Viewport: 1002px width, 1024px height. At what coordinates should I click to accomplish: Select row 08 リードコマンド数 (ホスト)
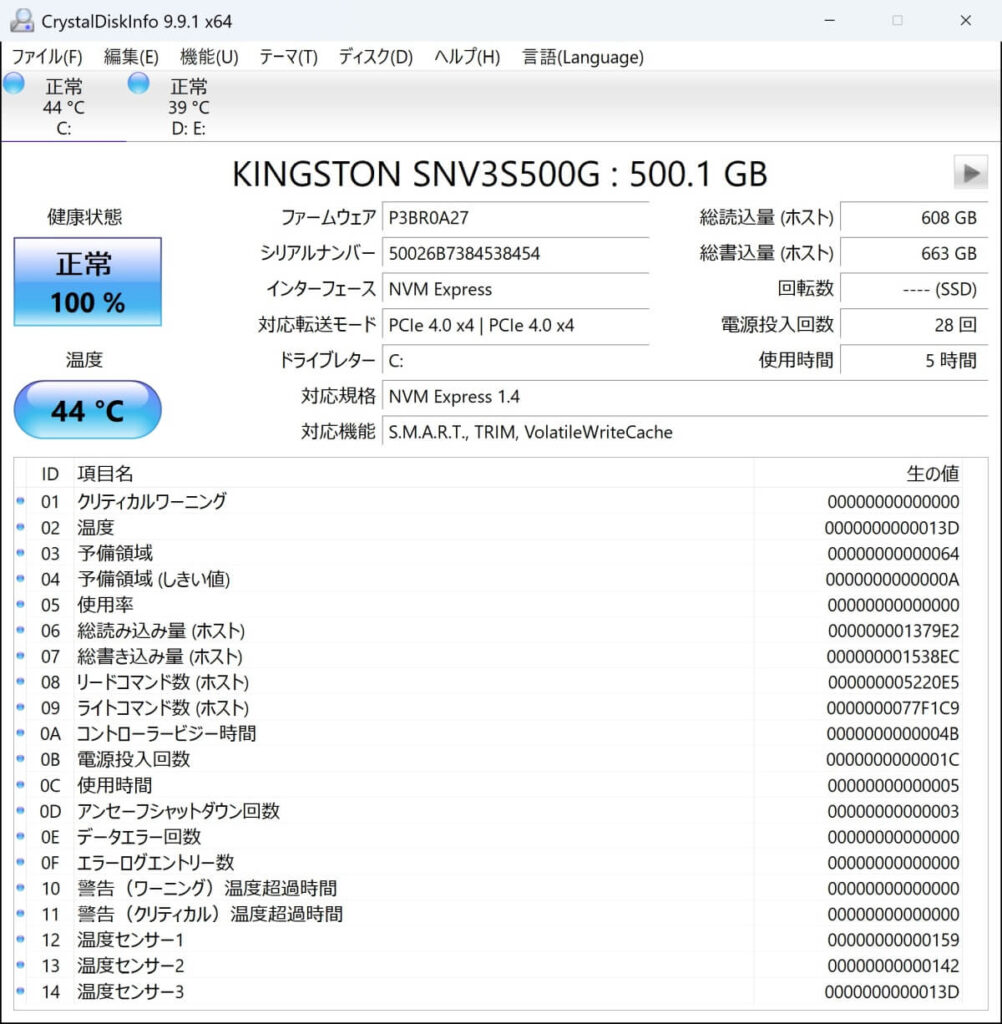pos(488,682)
